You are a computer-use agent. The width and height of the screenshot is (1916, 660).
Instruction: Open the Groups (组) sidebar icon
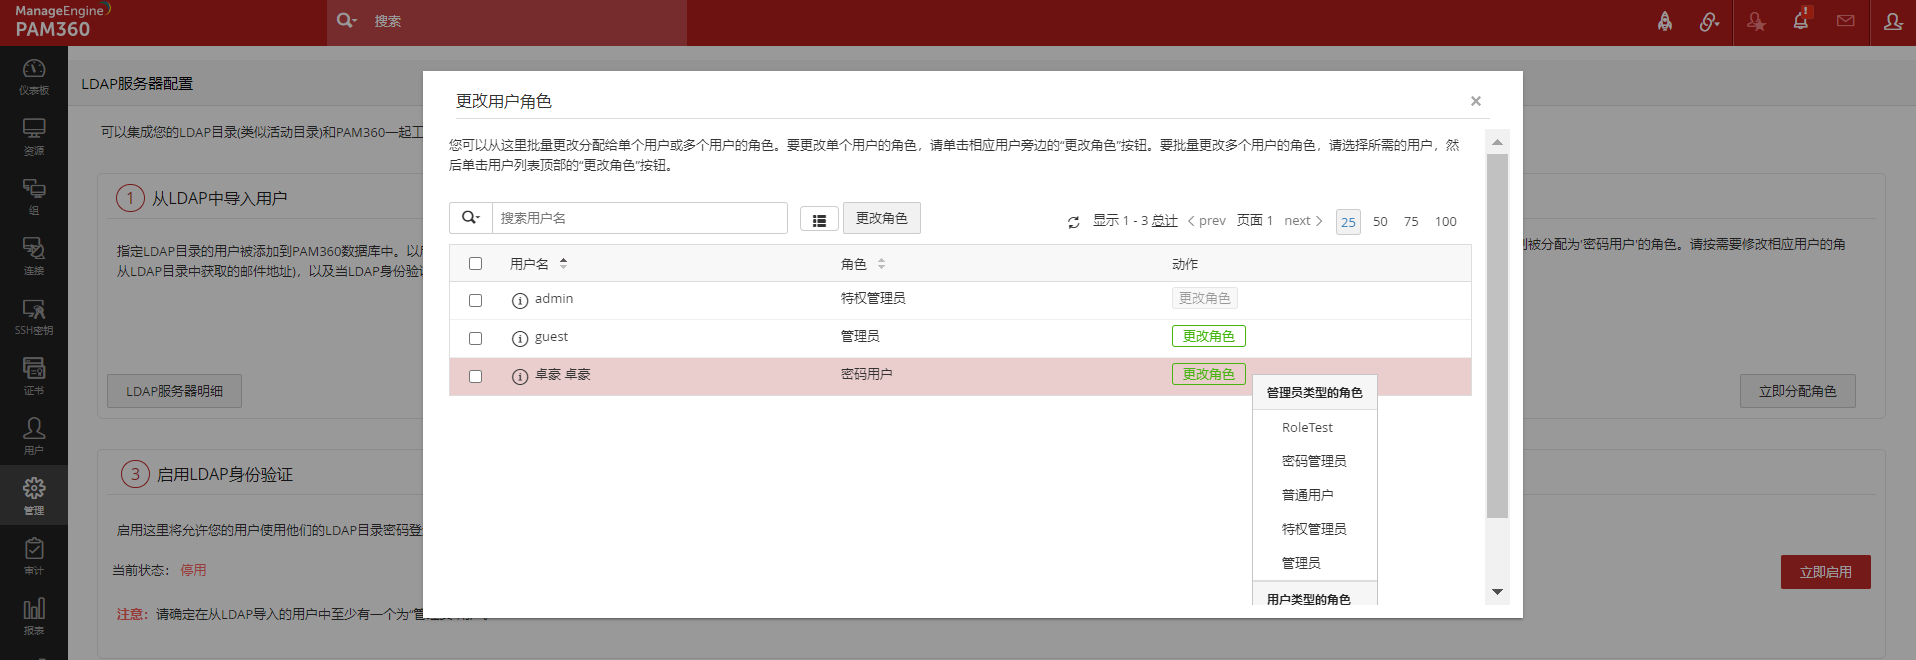[x=34, y=196]
